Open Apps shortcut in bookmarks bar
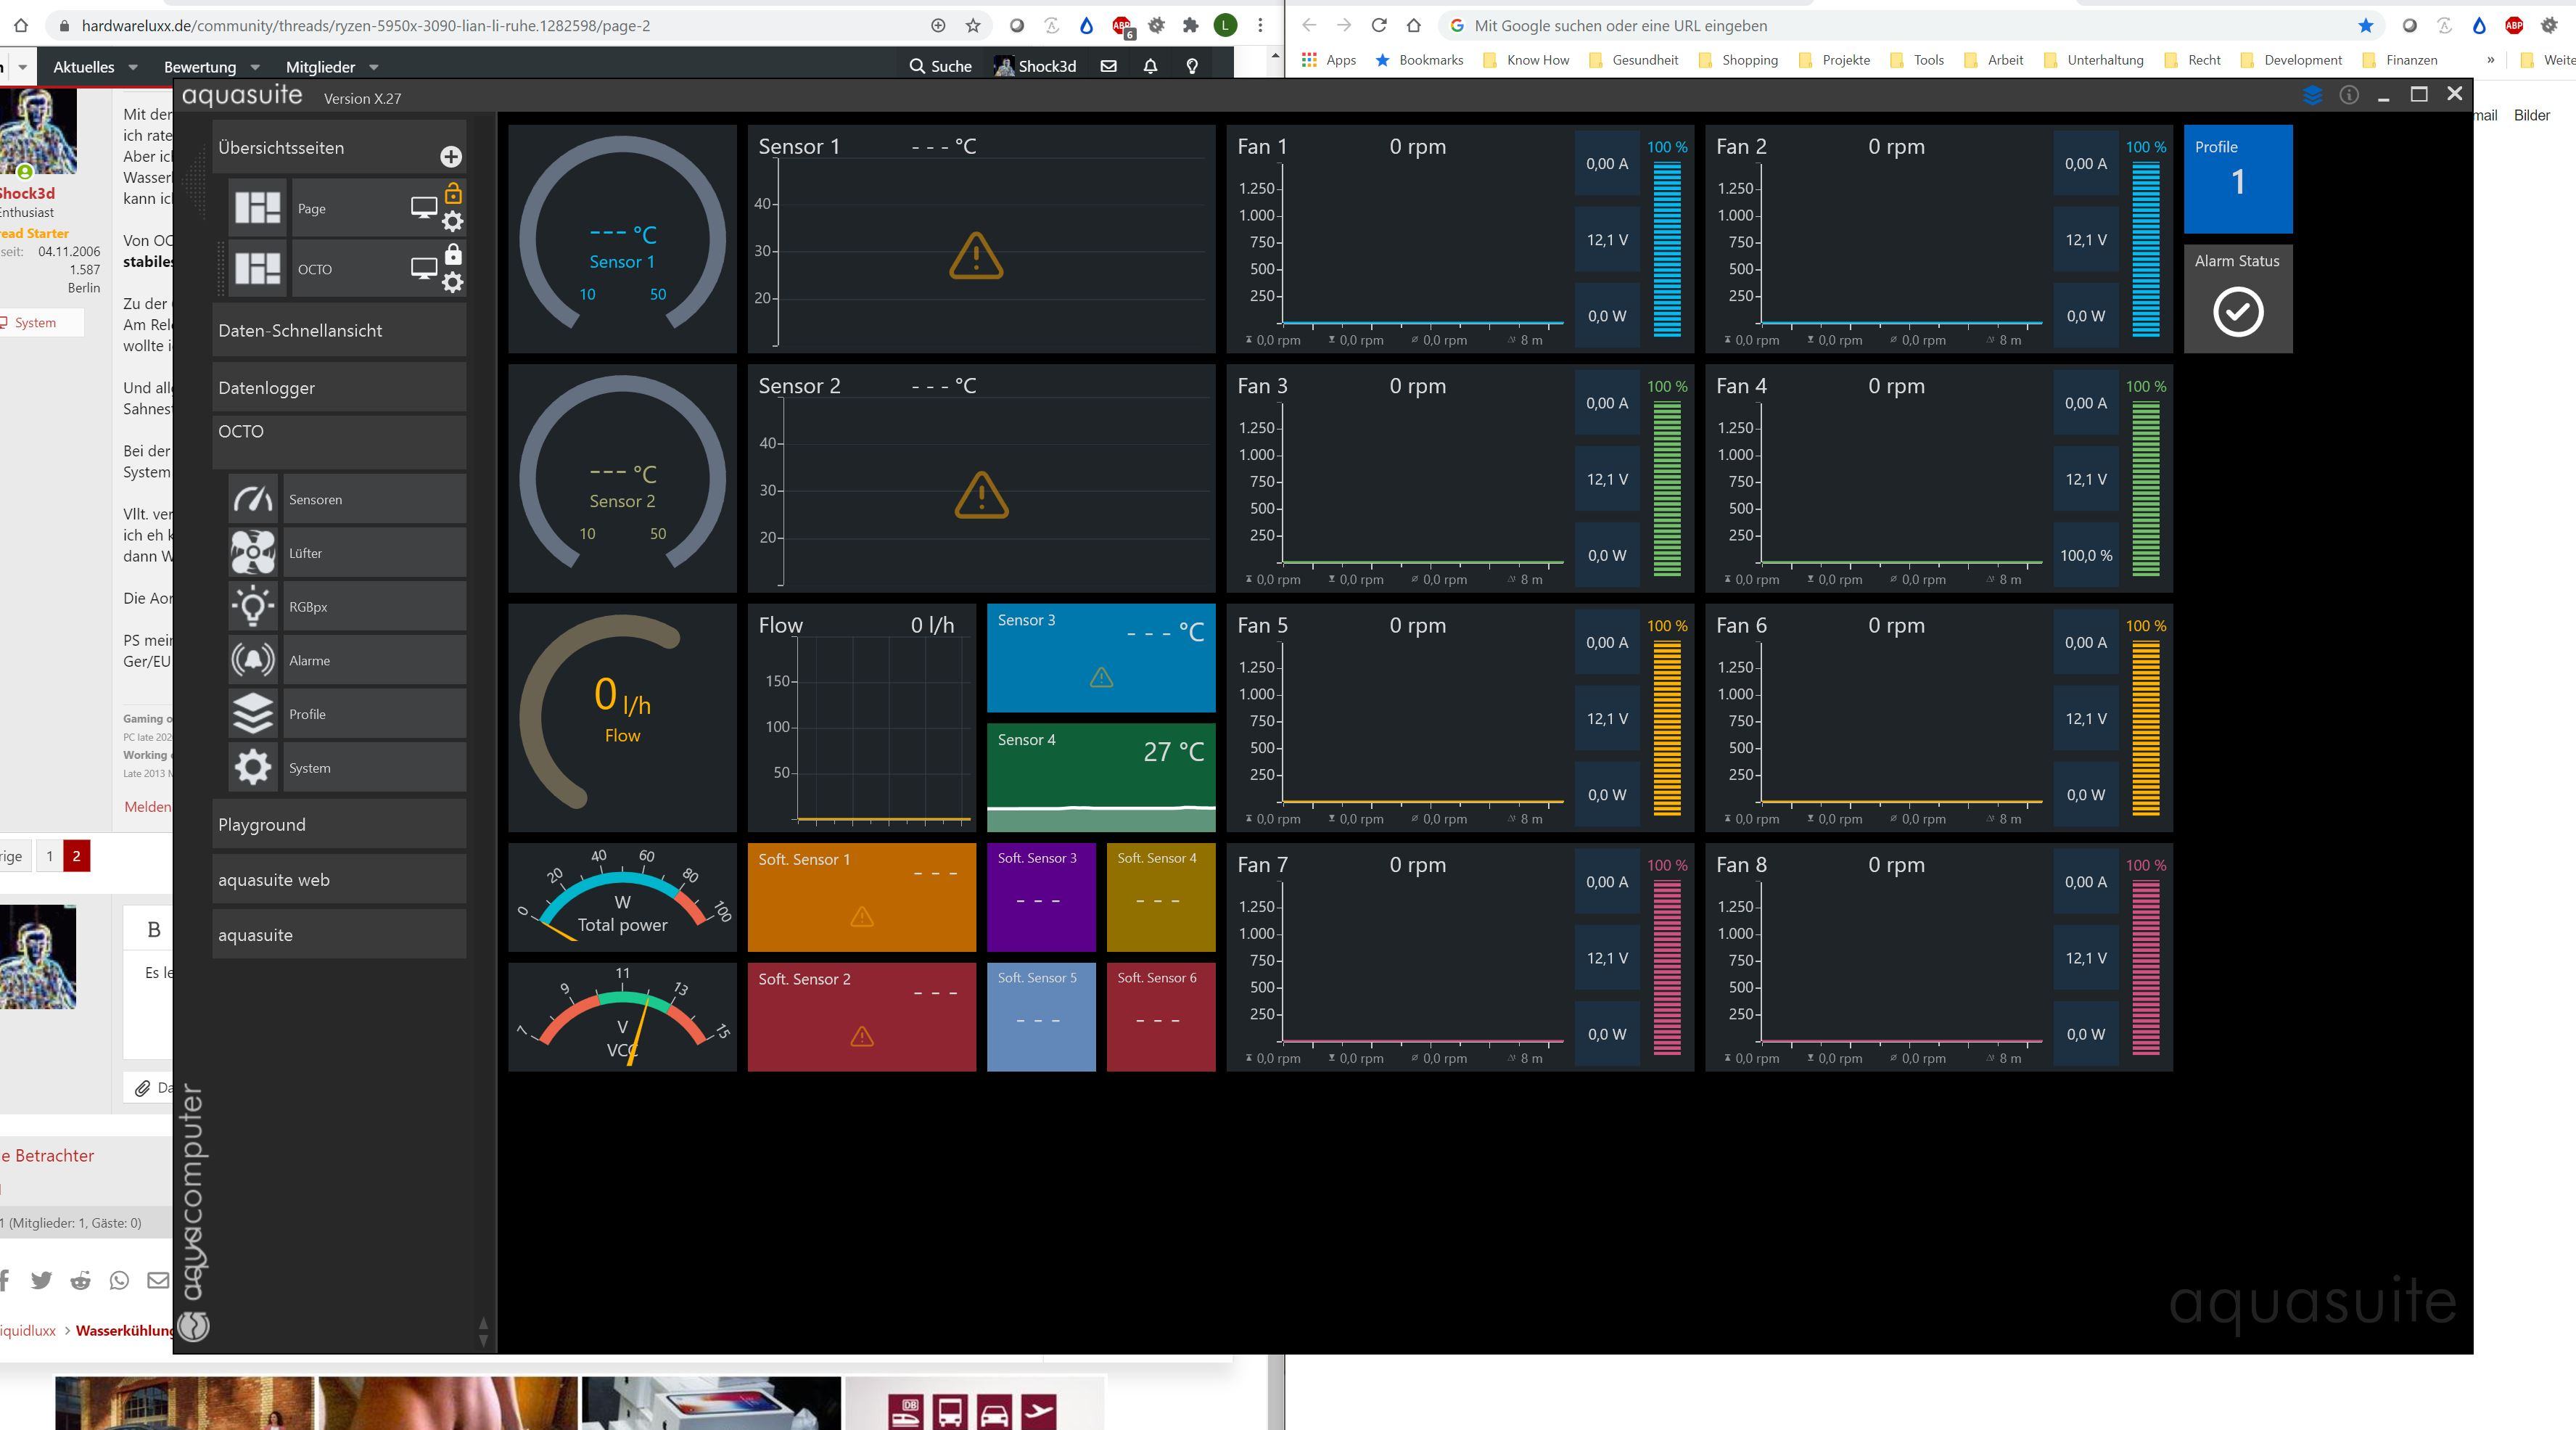Image resolution: width=2576 pixels, height=1430 pixels. coord(1329,60)
